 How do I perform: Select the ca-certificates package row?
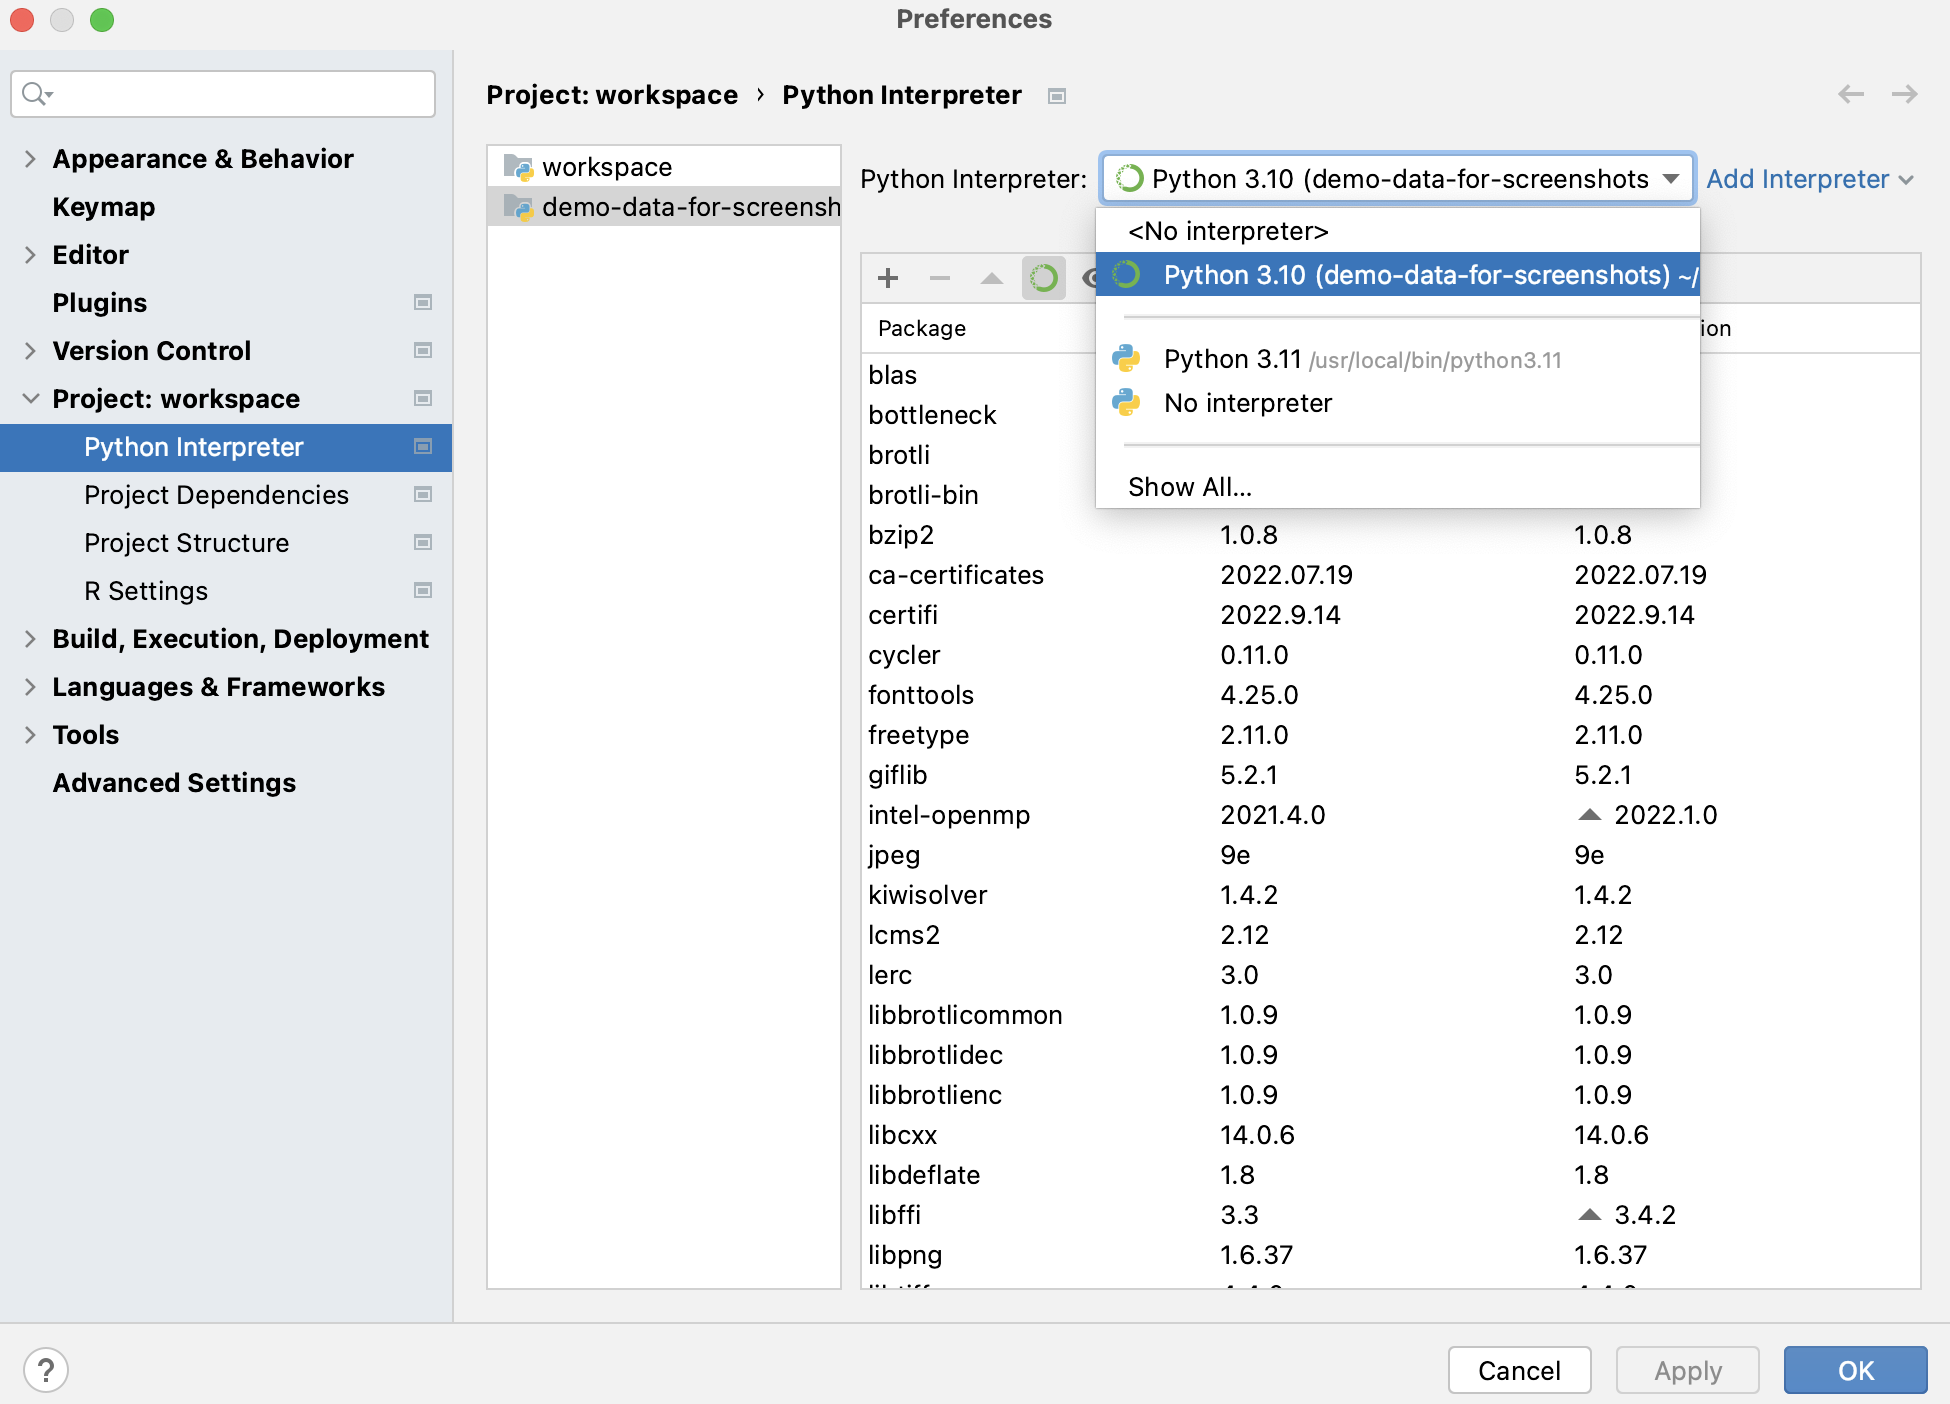pos(1390,575)
